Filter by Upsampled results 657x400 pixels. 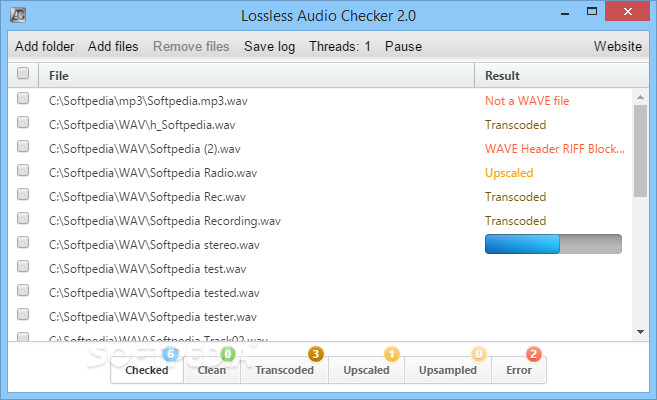[x=448, y=370]
